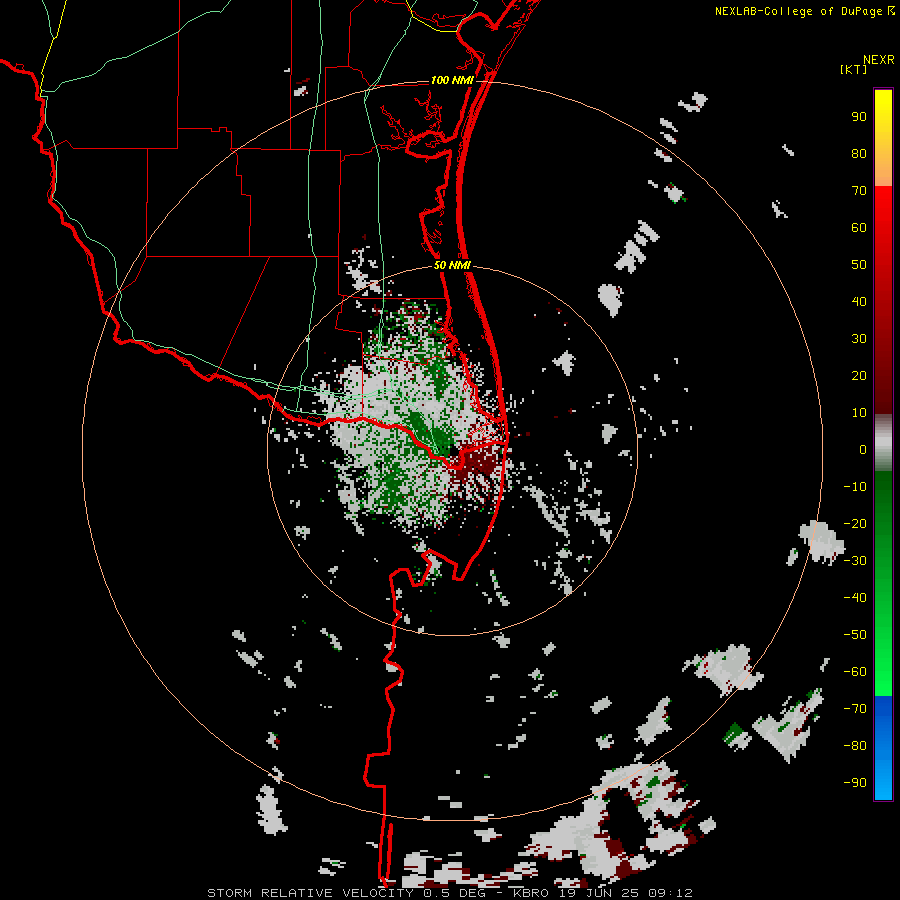Click the 30 value on the velocity scale
Viewport: 900px width, 900px height.
click(859, 339)
